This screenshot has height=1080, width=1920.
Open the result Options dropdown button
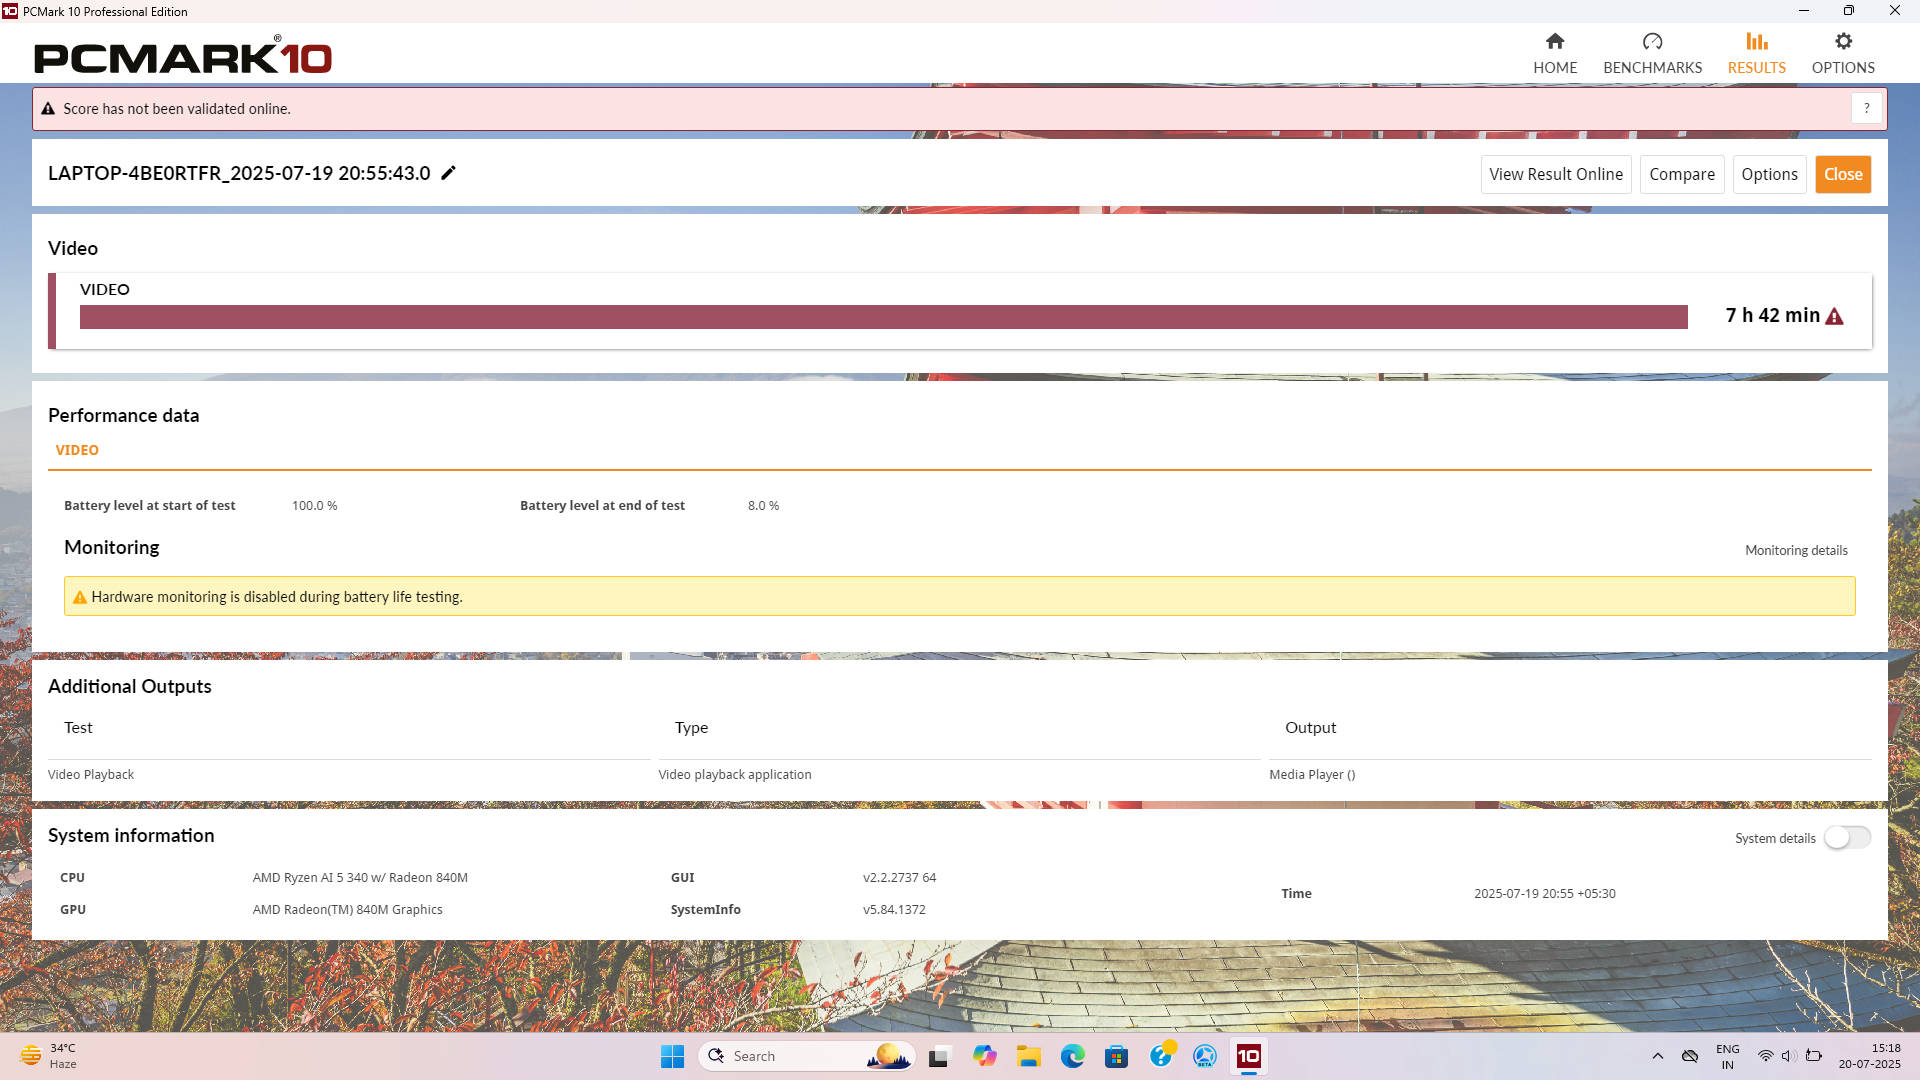tap(1769, 174)
